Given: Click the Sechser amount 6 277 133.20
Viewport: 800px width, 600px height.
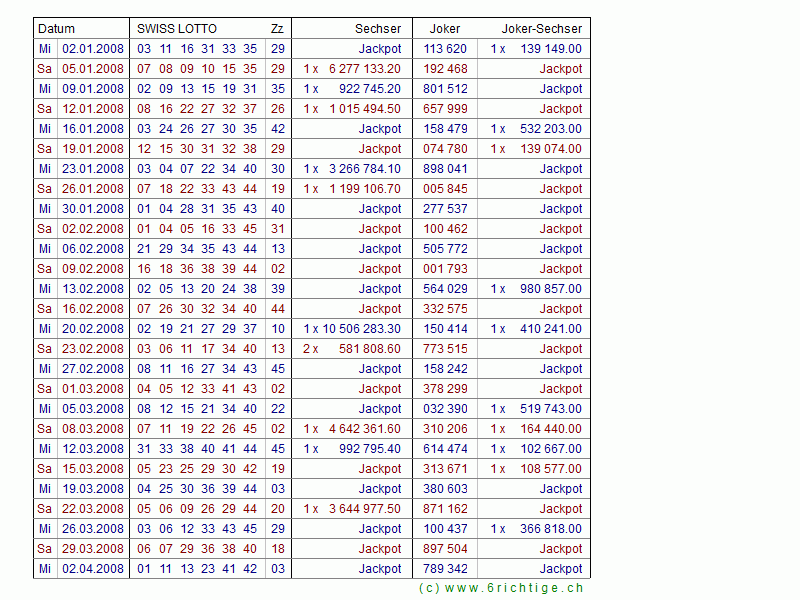Looking at the screenshot, I should point(364,69).
